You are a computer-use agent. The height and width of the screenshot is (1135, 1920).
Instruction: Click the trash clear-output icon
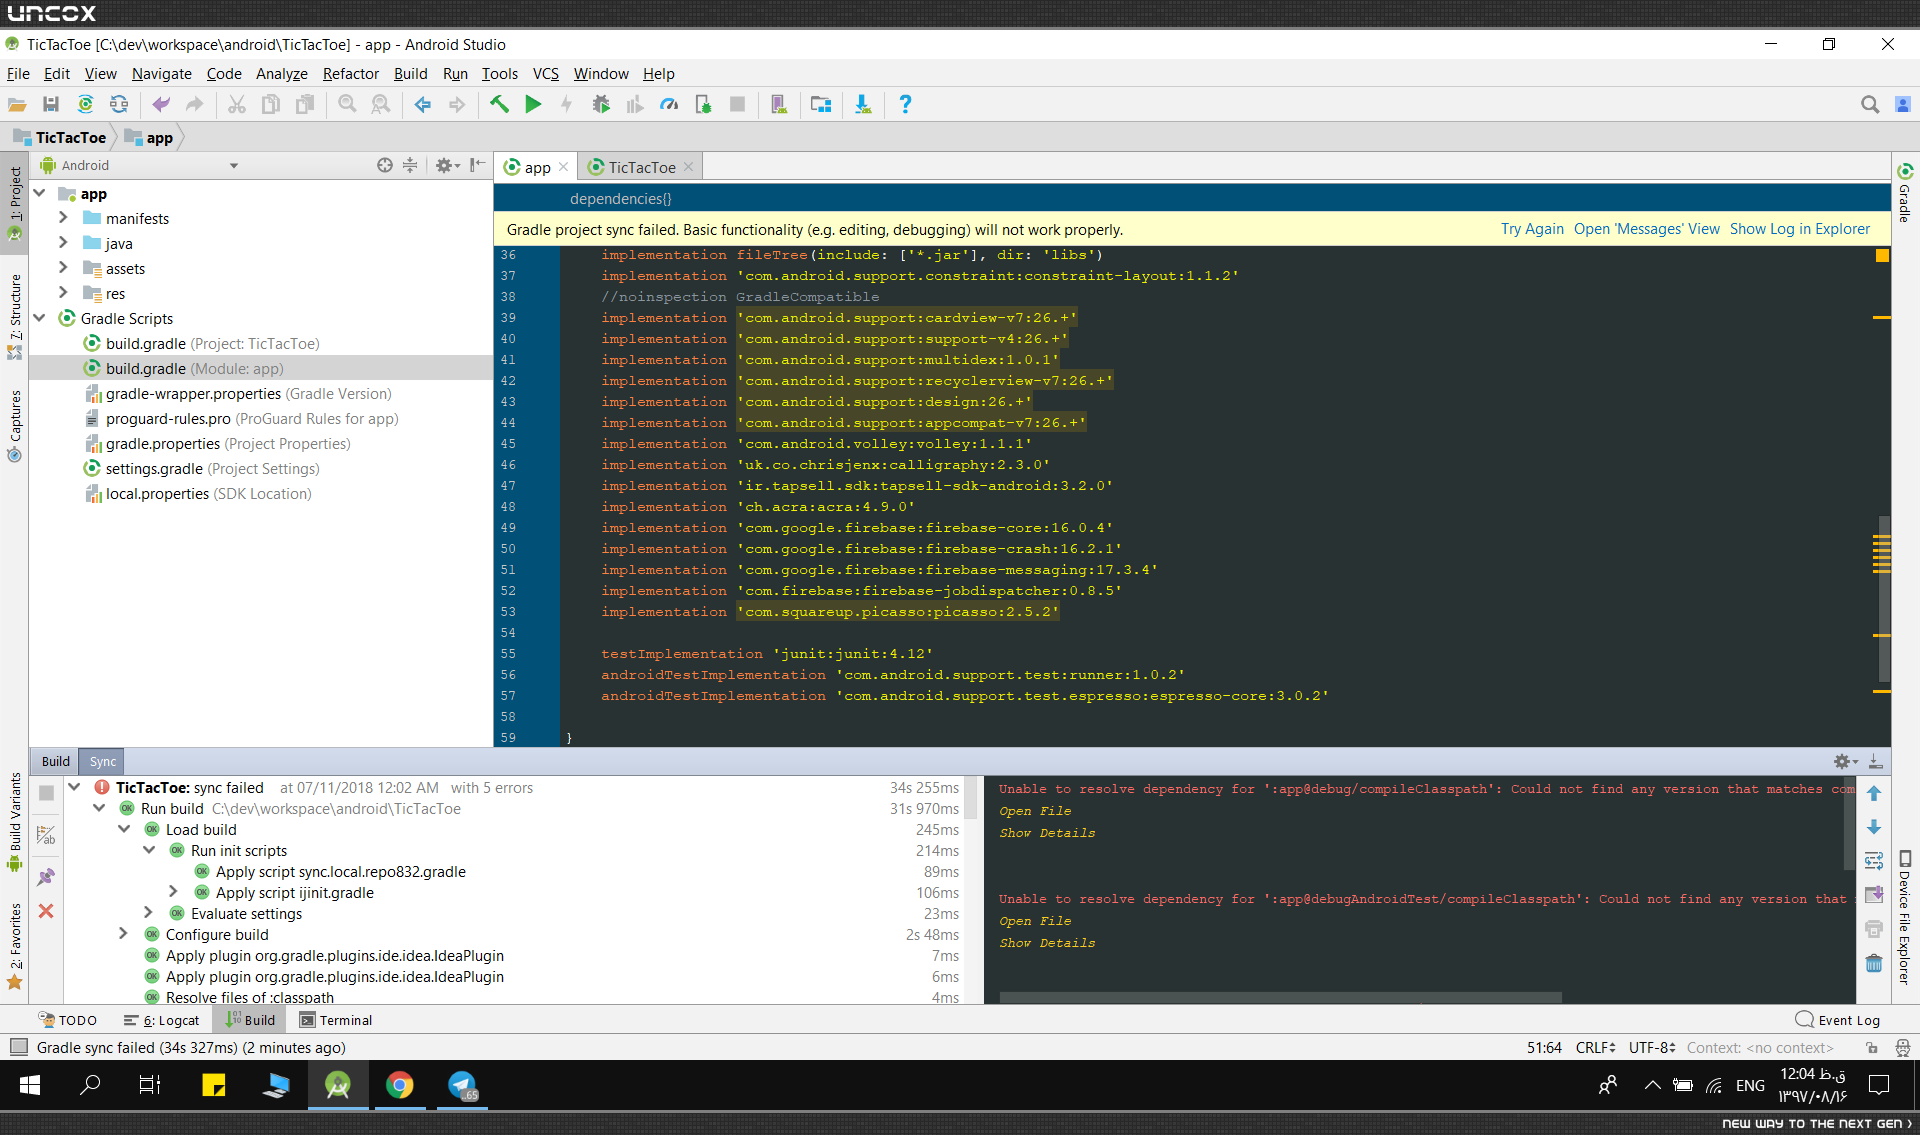[x=1874, y=964]
